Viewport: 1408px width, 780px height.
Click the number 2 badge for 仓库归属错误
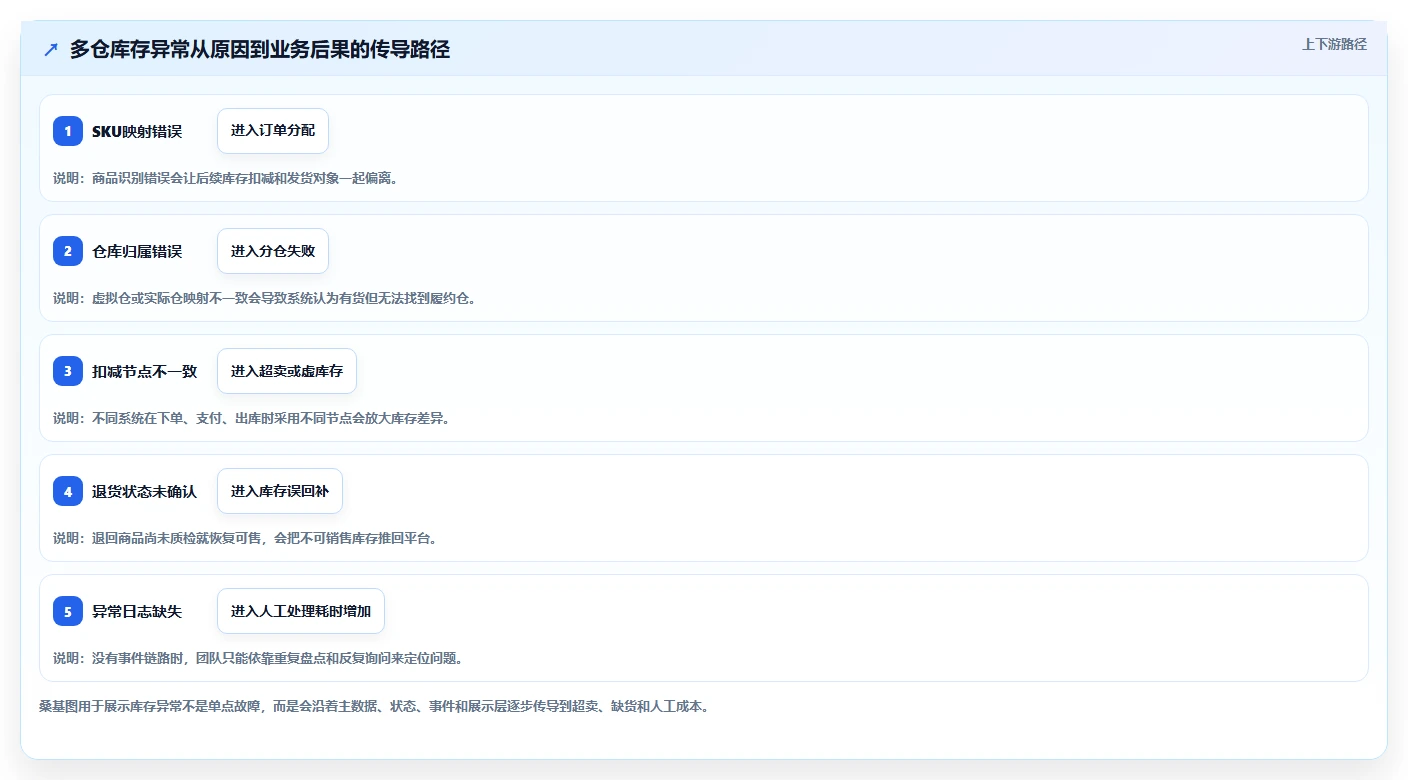click(x=68, y=251)
